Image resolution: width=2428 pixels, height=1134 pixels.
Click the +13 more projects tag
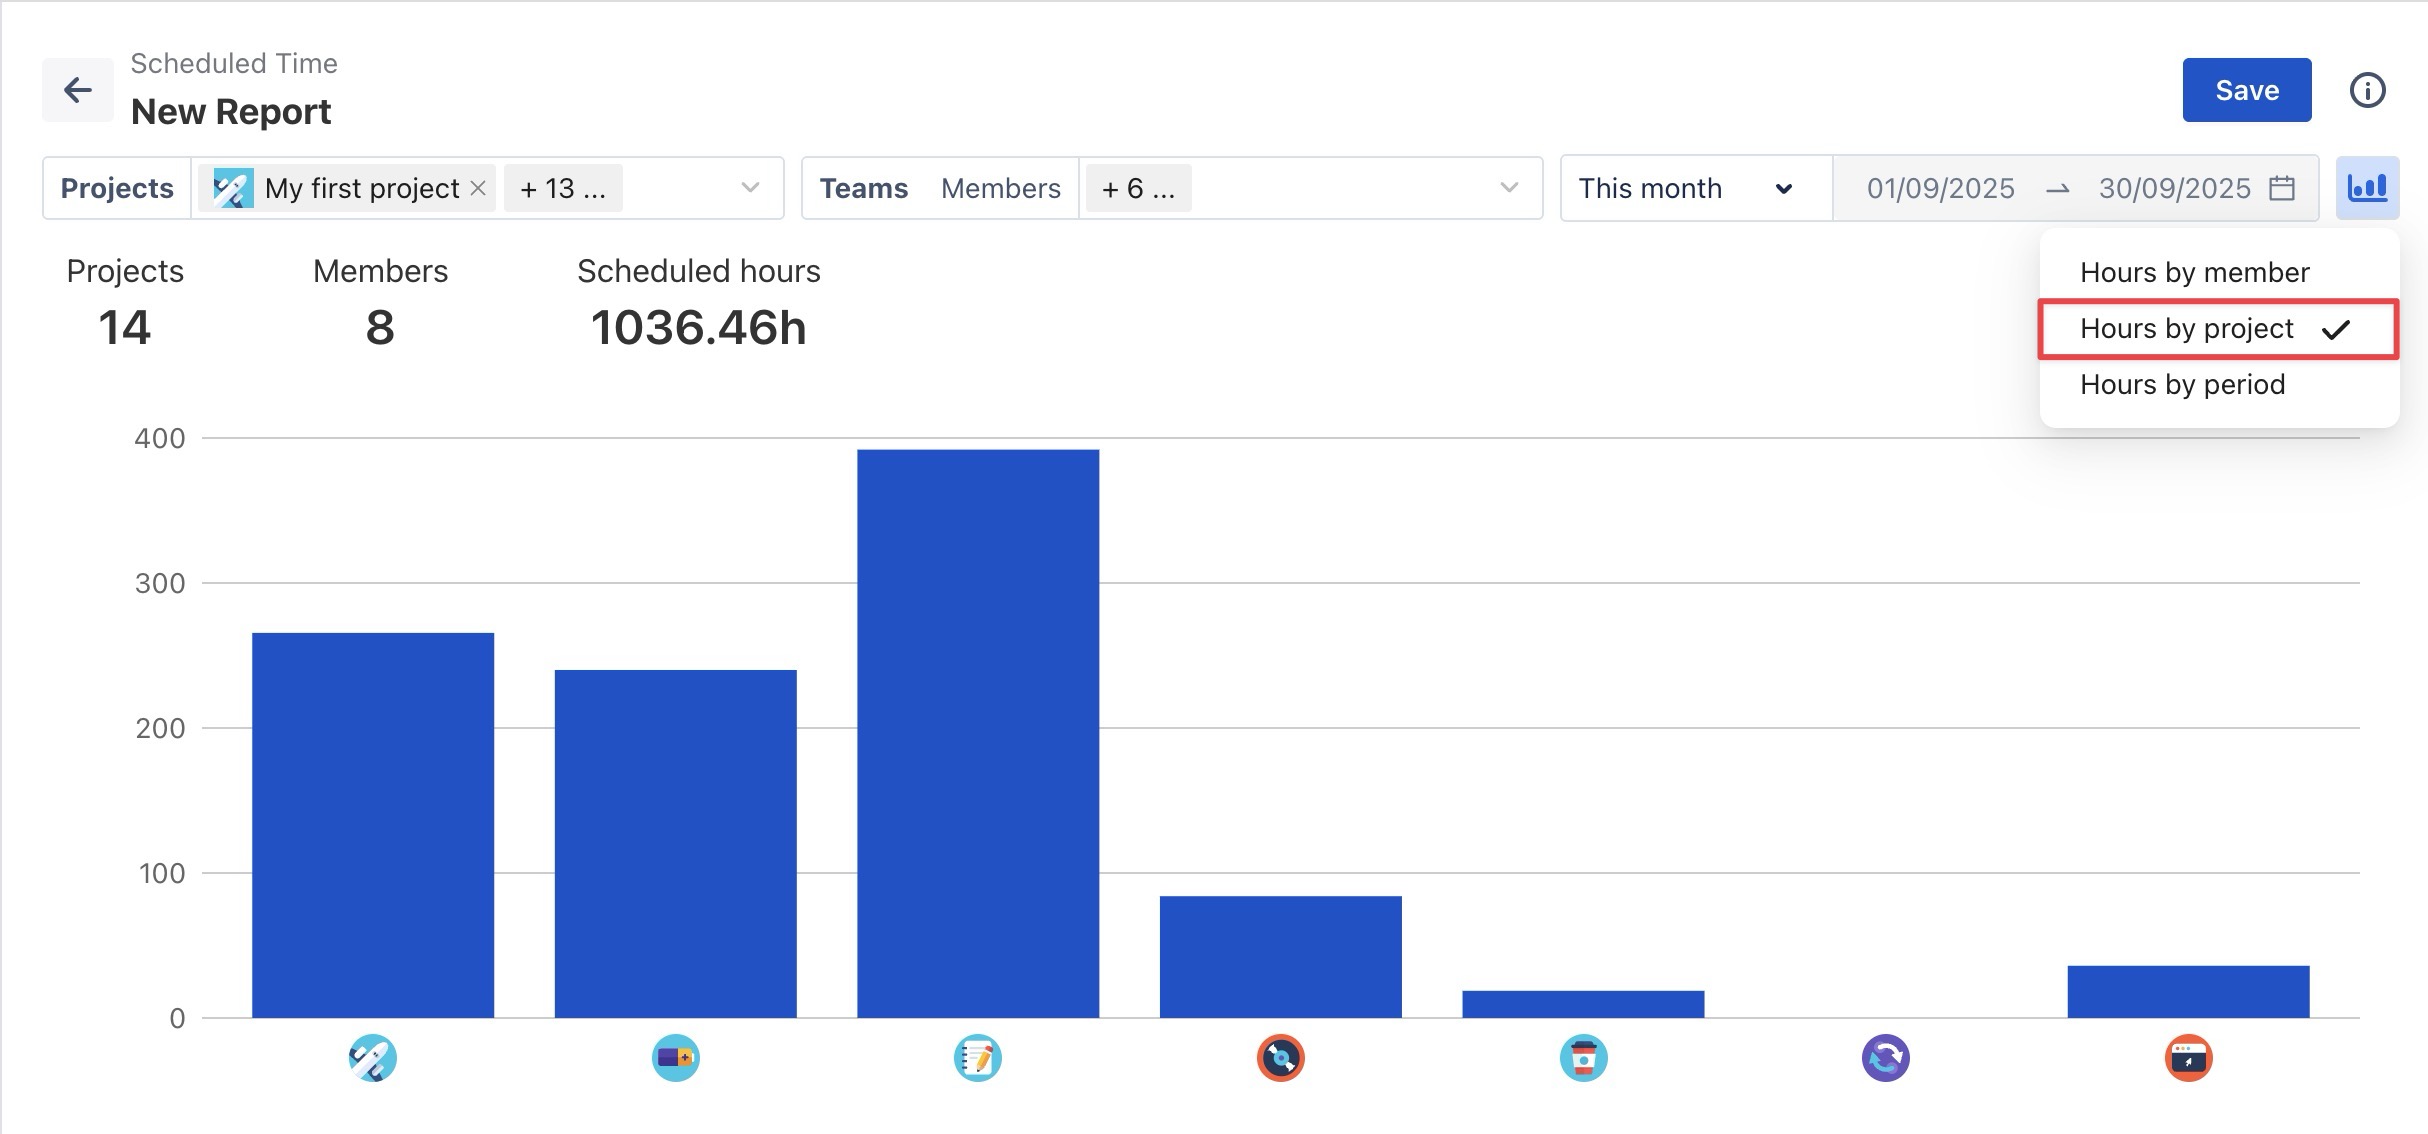coord(562,188)
